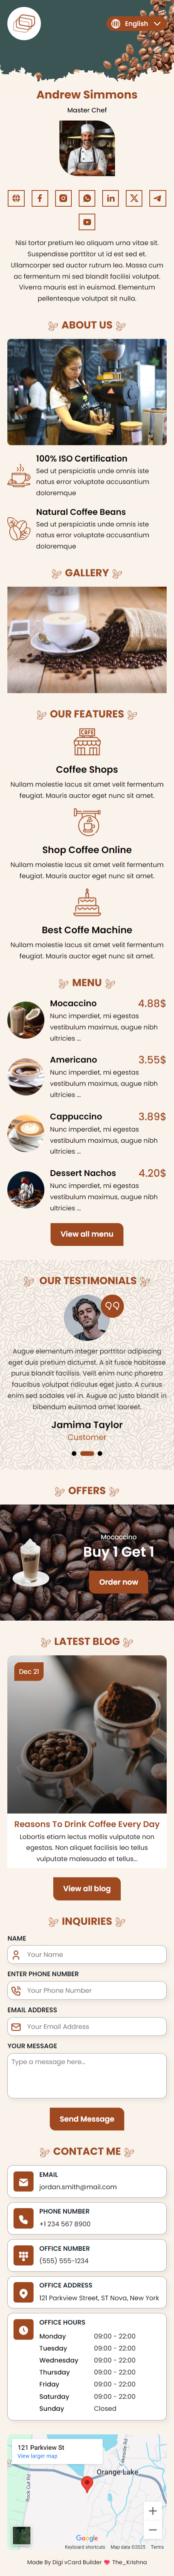Open the X (Twitter) icon
174x2576 pixels.
point(134,198)
